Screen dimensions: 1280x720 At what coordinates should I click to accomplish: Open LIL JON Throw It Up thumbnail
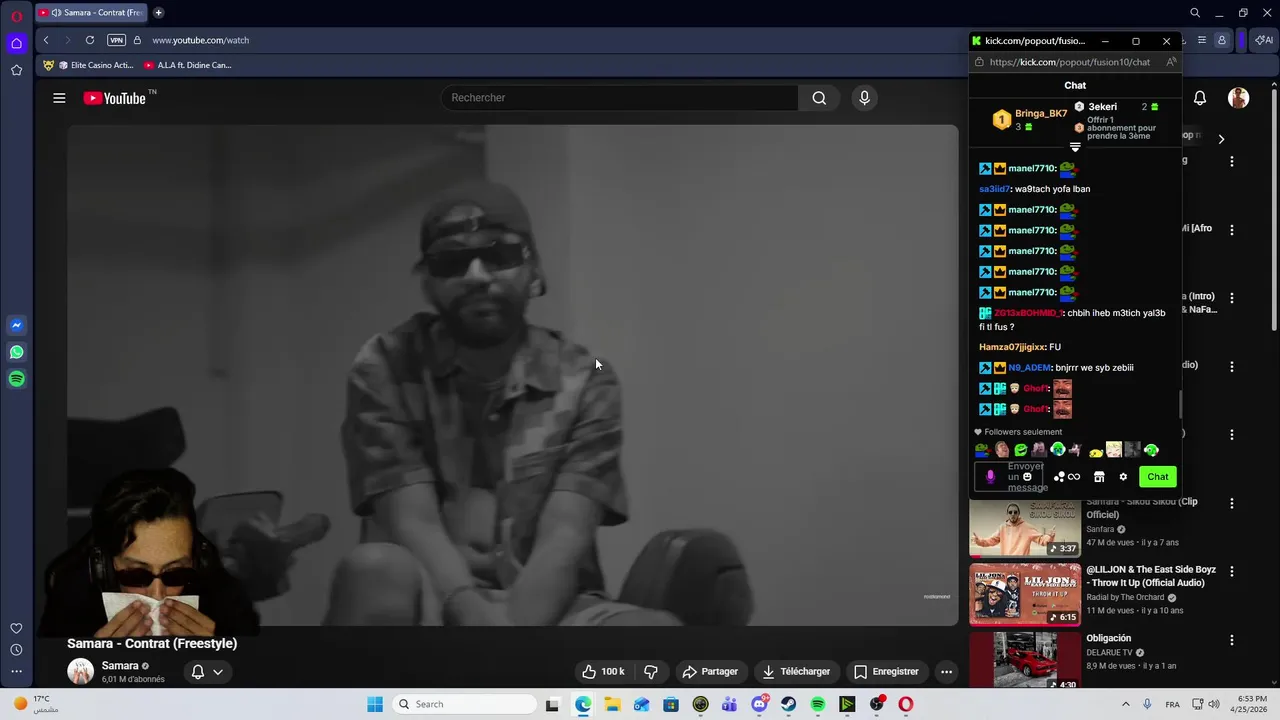1025,594
